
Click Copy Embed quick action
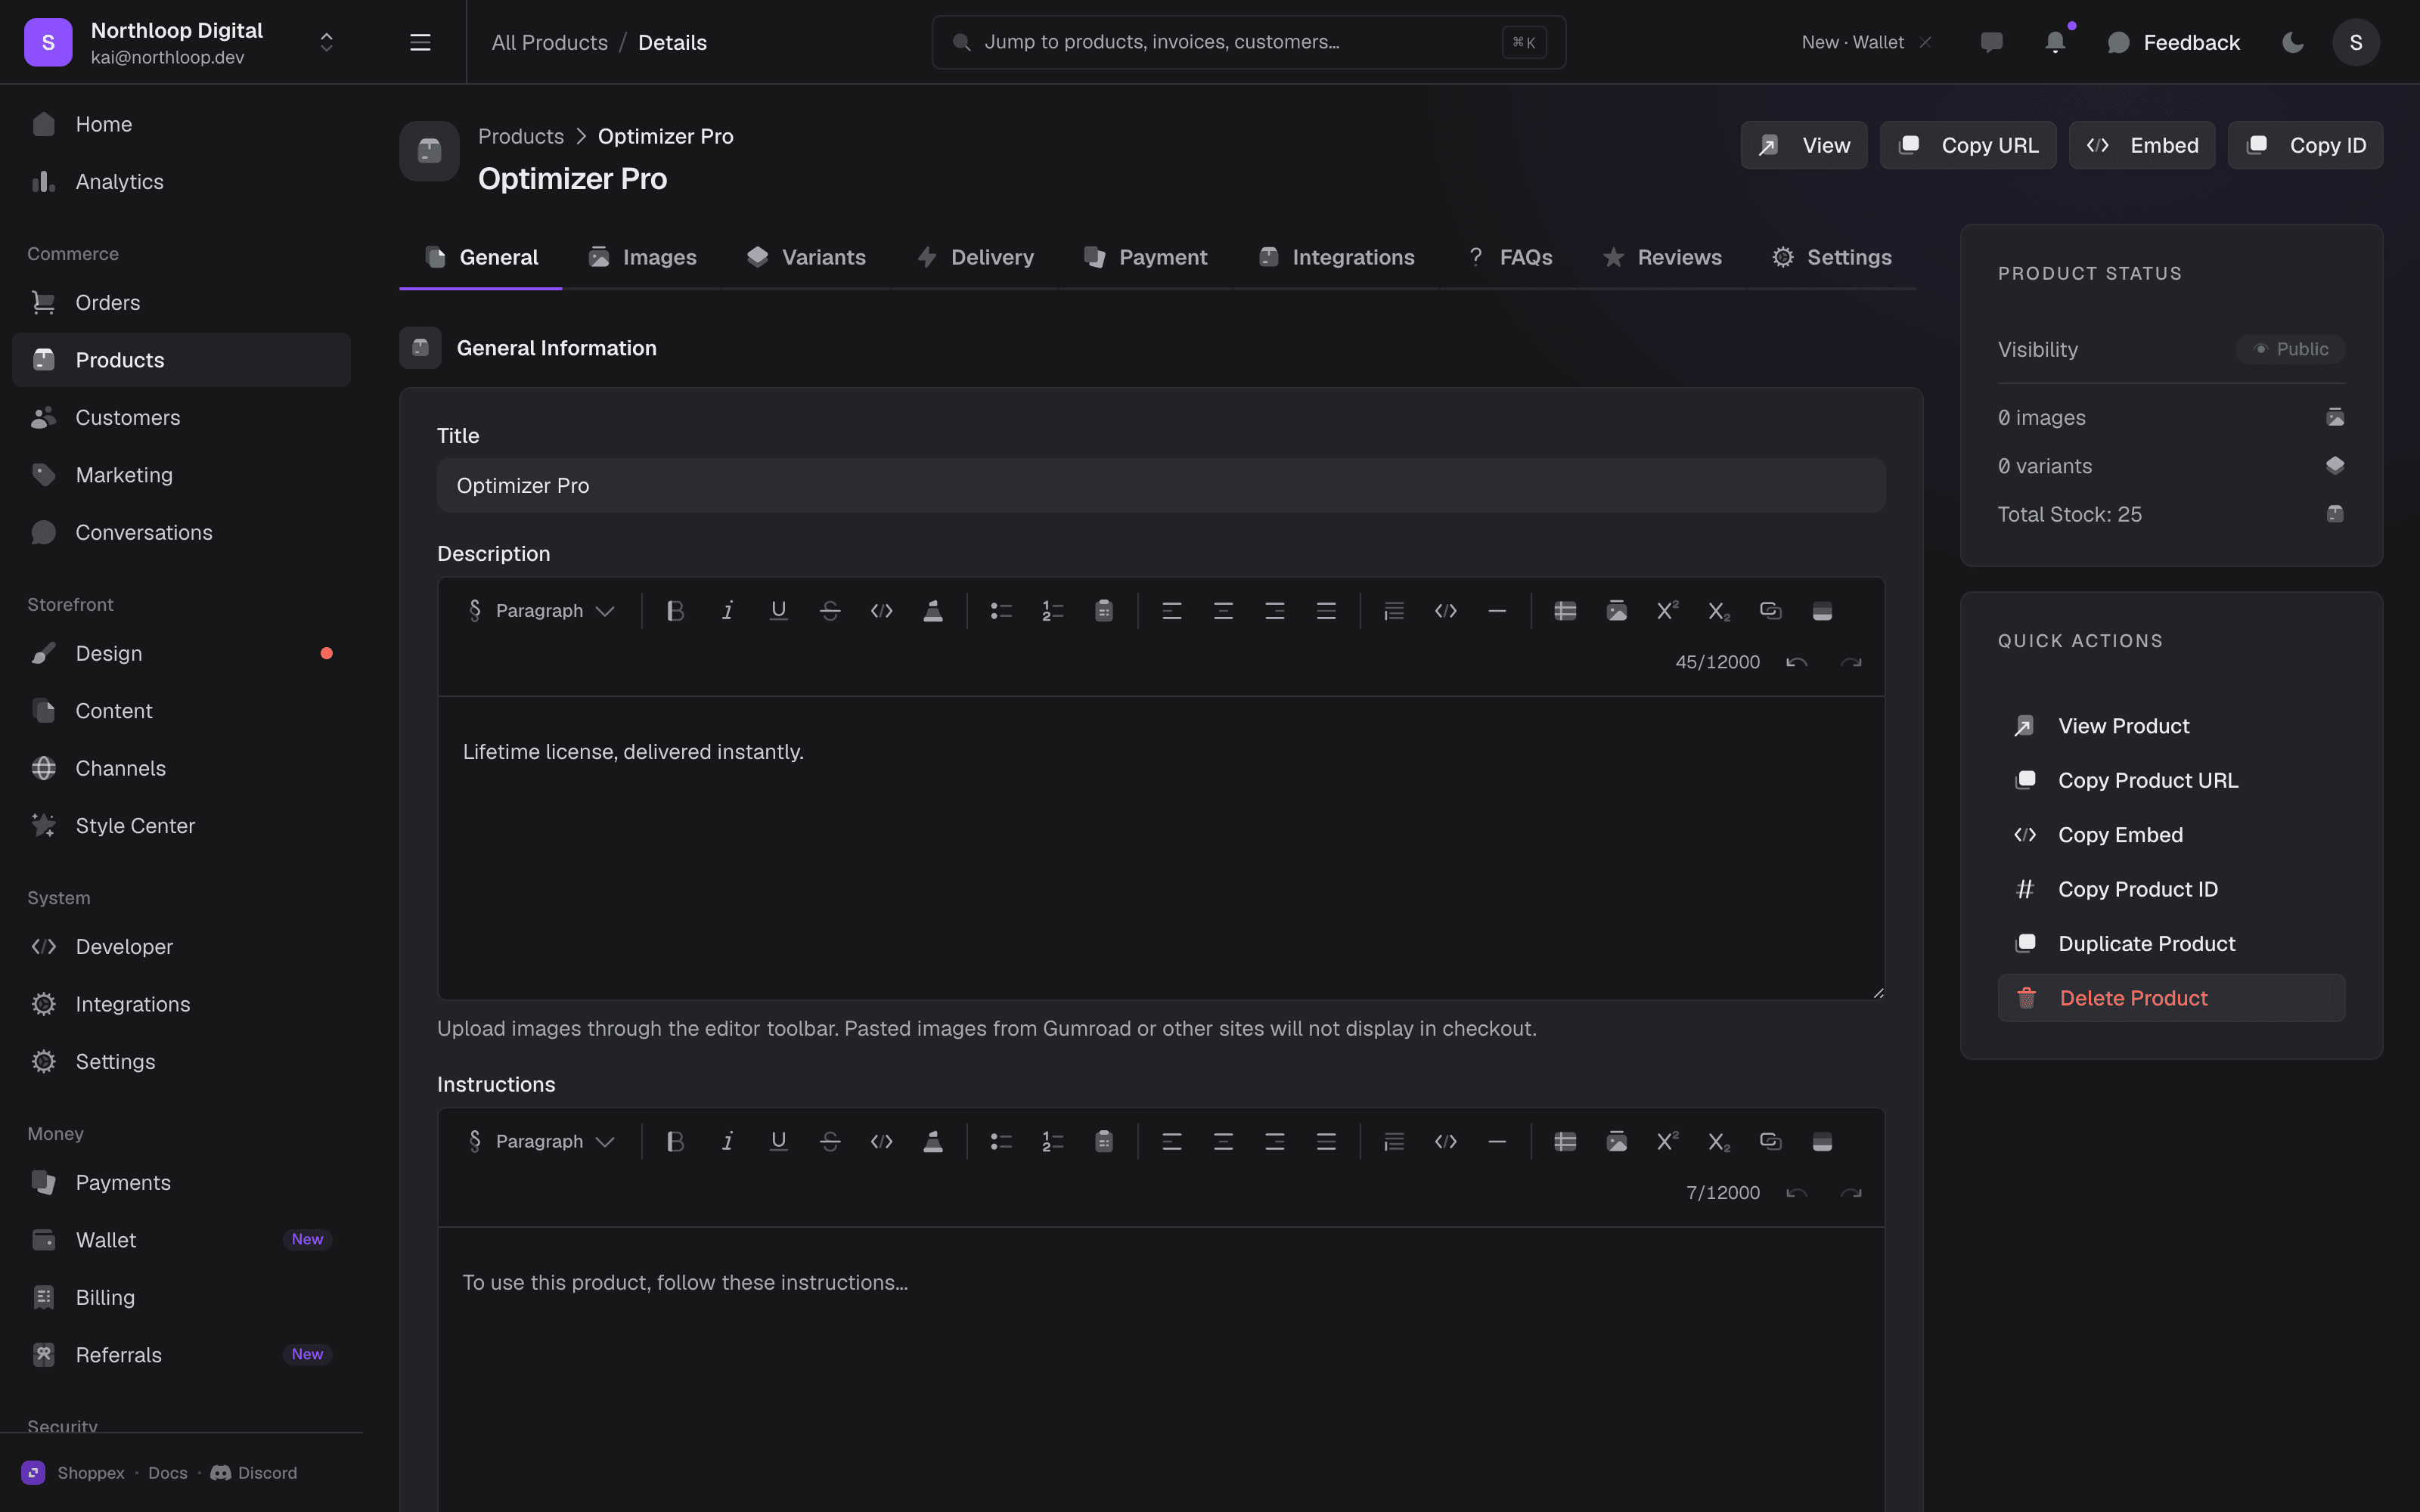pyautogui.click(x=2171, y=835)
